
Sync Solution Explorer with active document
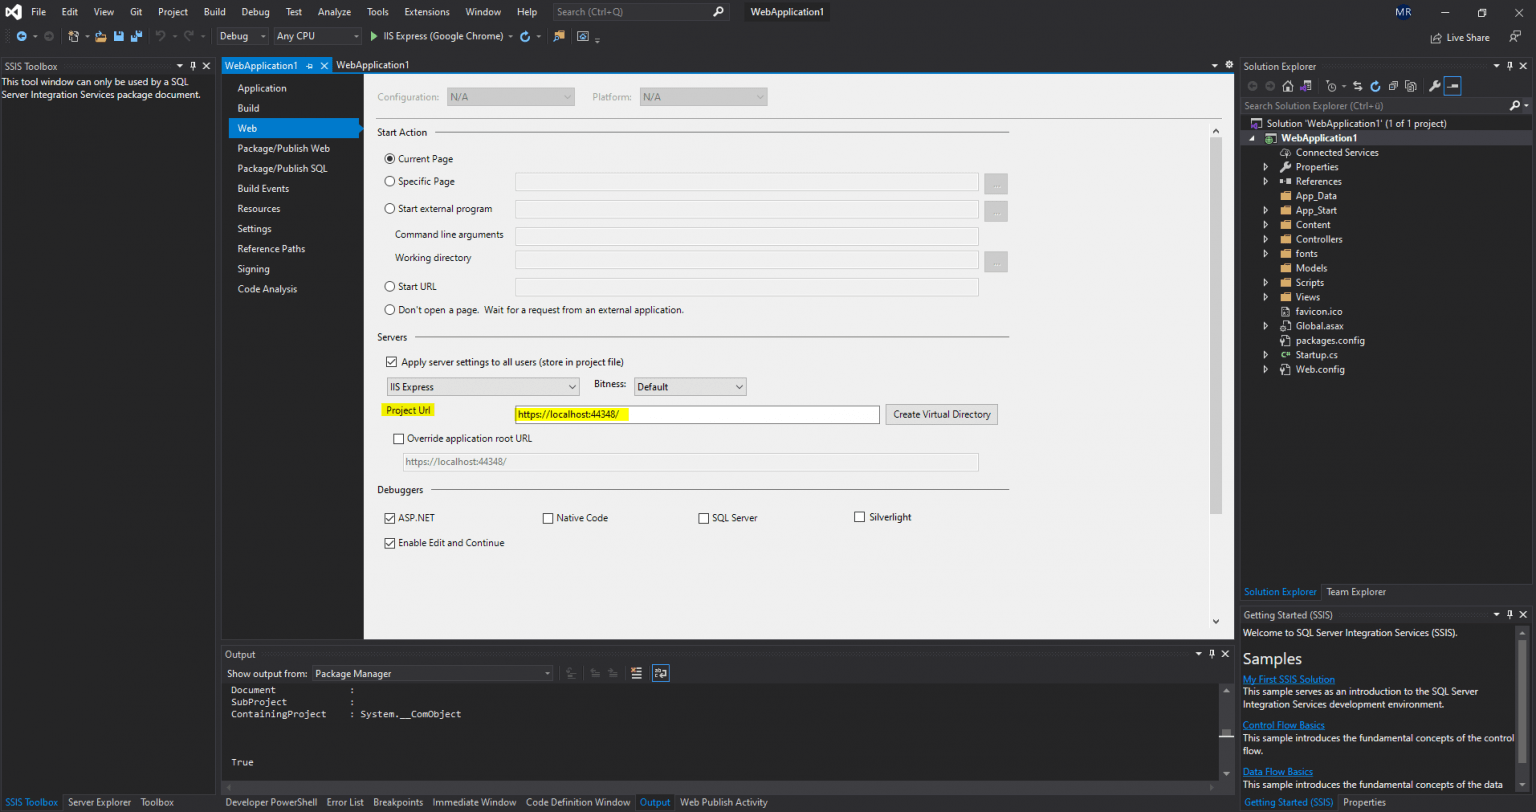1358,86
